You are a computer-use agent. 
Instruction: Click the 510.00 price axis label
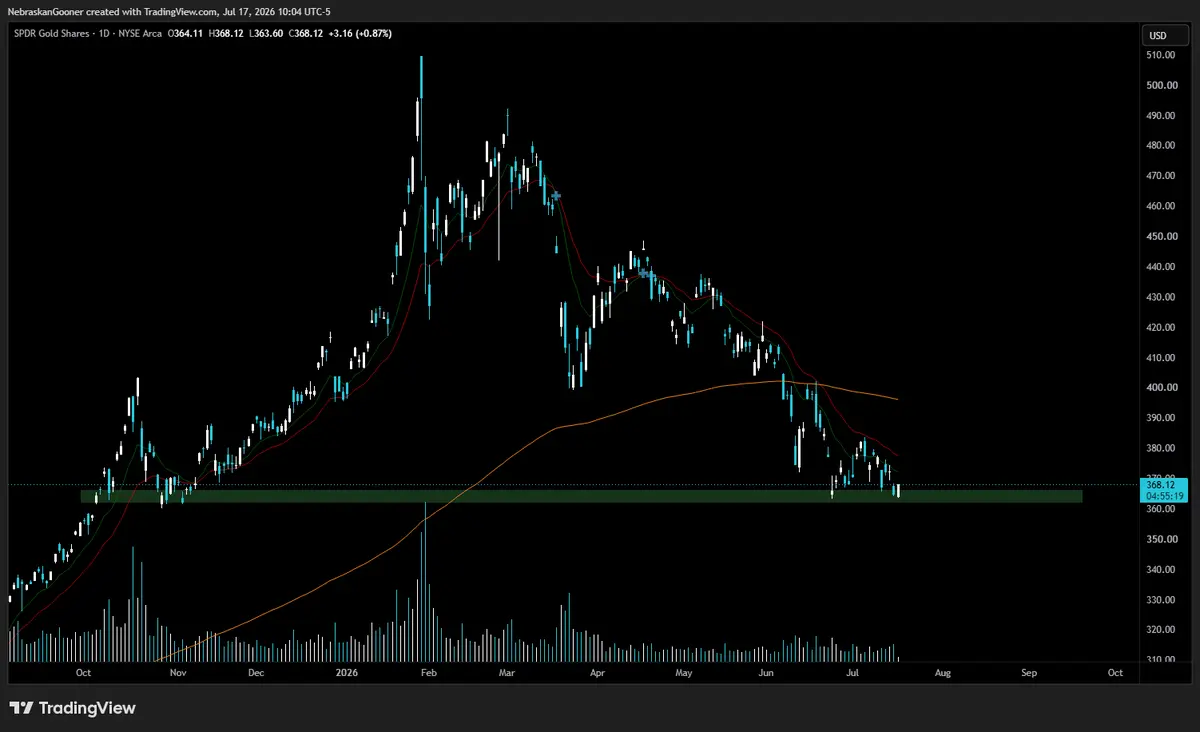(1159, 56)
